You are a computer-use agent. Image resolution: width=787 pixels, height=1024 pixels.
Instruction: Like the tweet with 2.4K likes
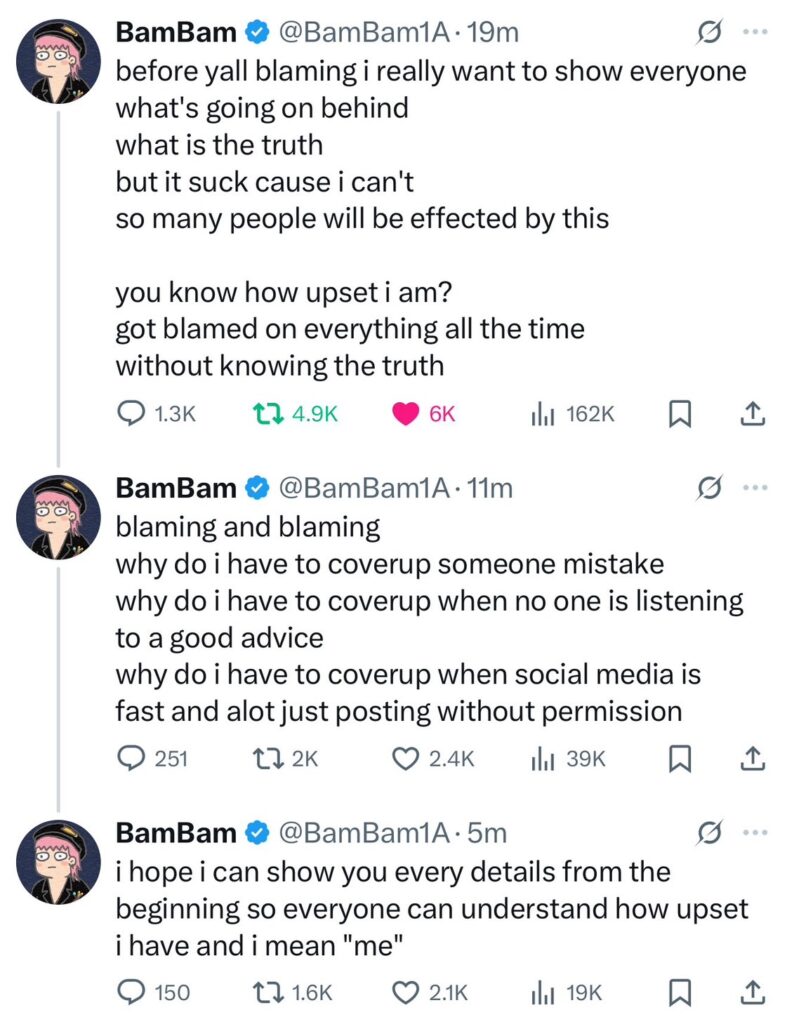(404, 759)
